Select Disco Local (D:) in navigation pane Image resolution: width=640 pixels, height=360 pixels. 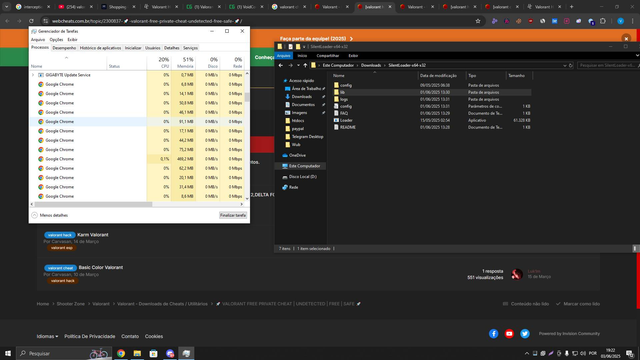[302, 177]
